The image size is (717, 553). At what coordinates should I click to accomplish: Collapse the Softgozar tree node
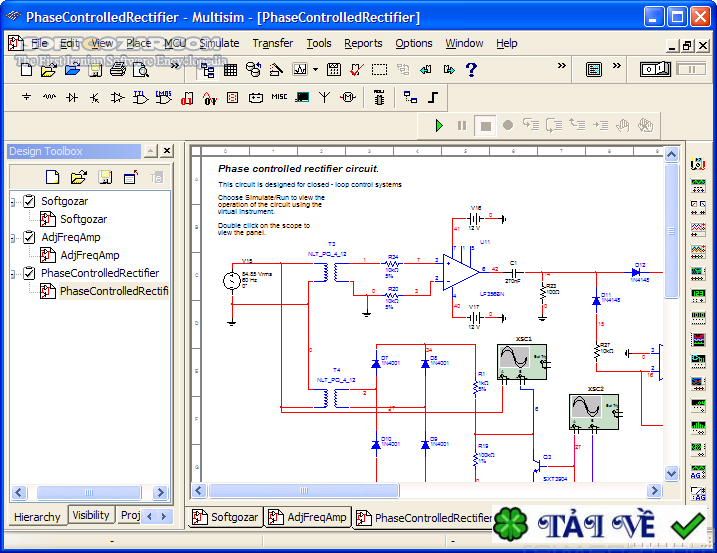[x=14, y=202]
